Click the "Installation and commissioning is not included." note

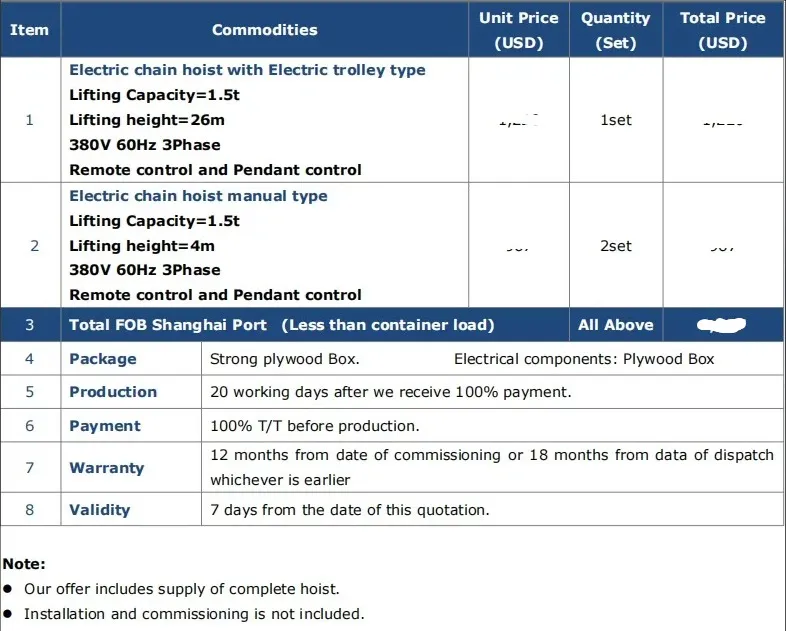tap(194, 614)
